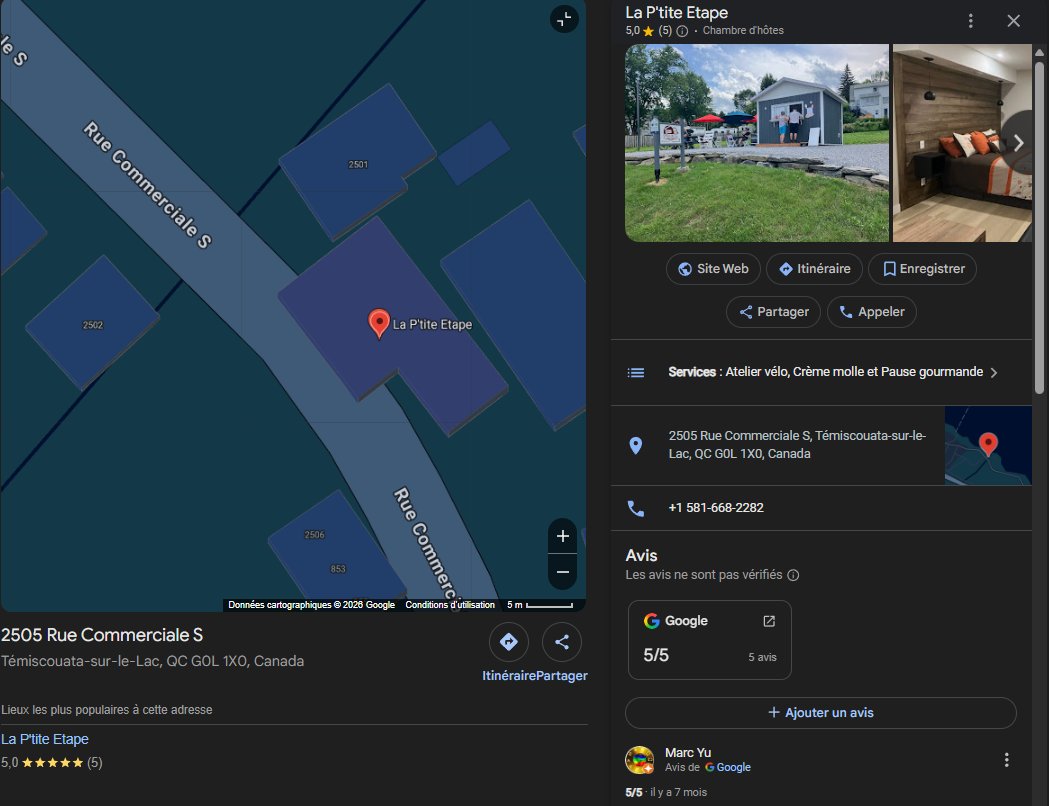Click the Partager pill button
The image size is (1049, 806).
tap(773, 312)
